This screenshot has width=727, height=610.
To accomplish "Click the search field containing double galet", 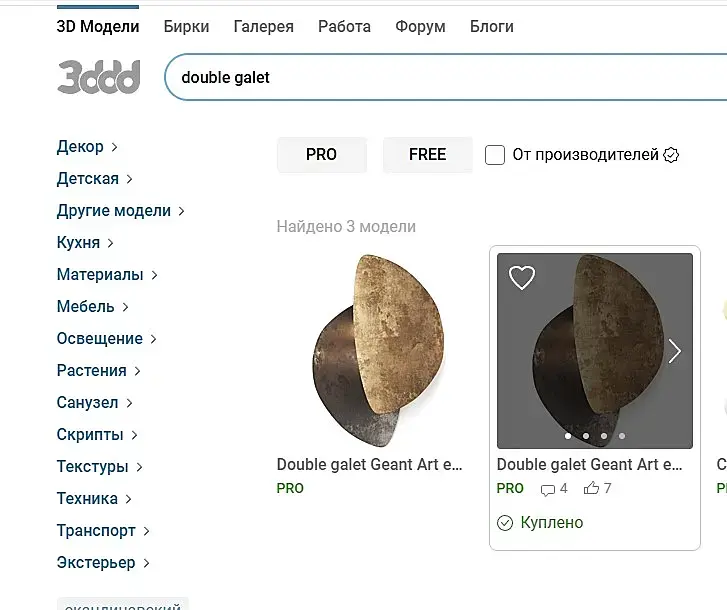I will [x=440, y=77].
